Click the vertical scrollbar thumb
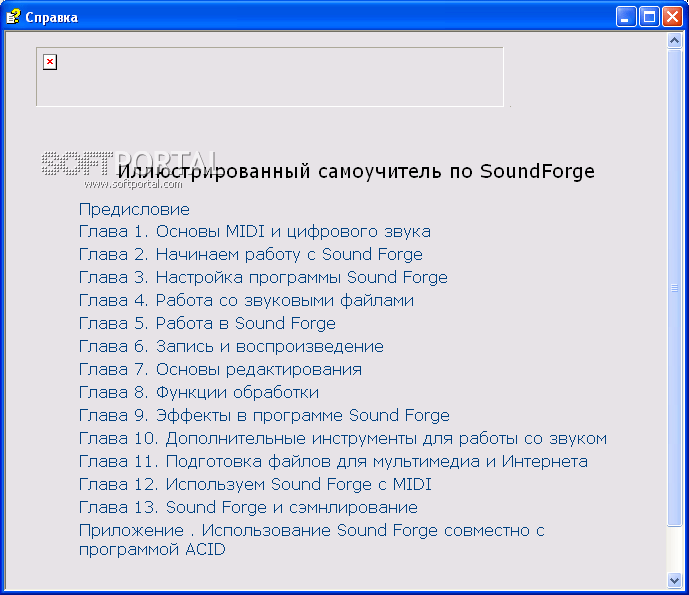689x595 pixels. (674, 288)
